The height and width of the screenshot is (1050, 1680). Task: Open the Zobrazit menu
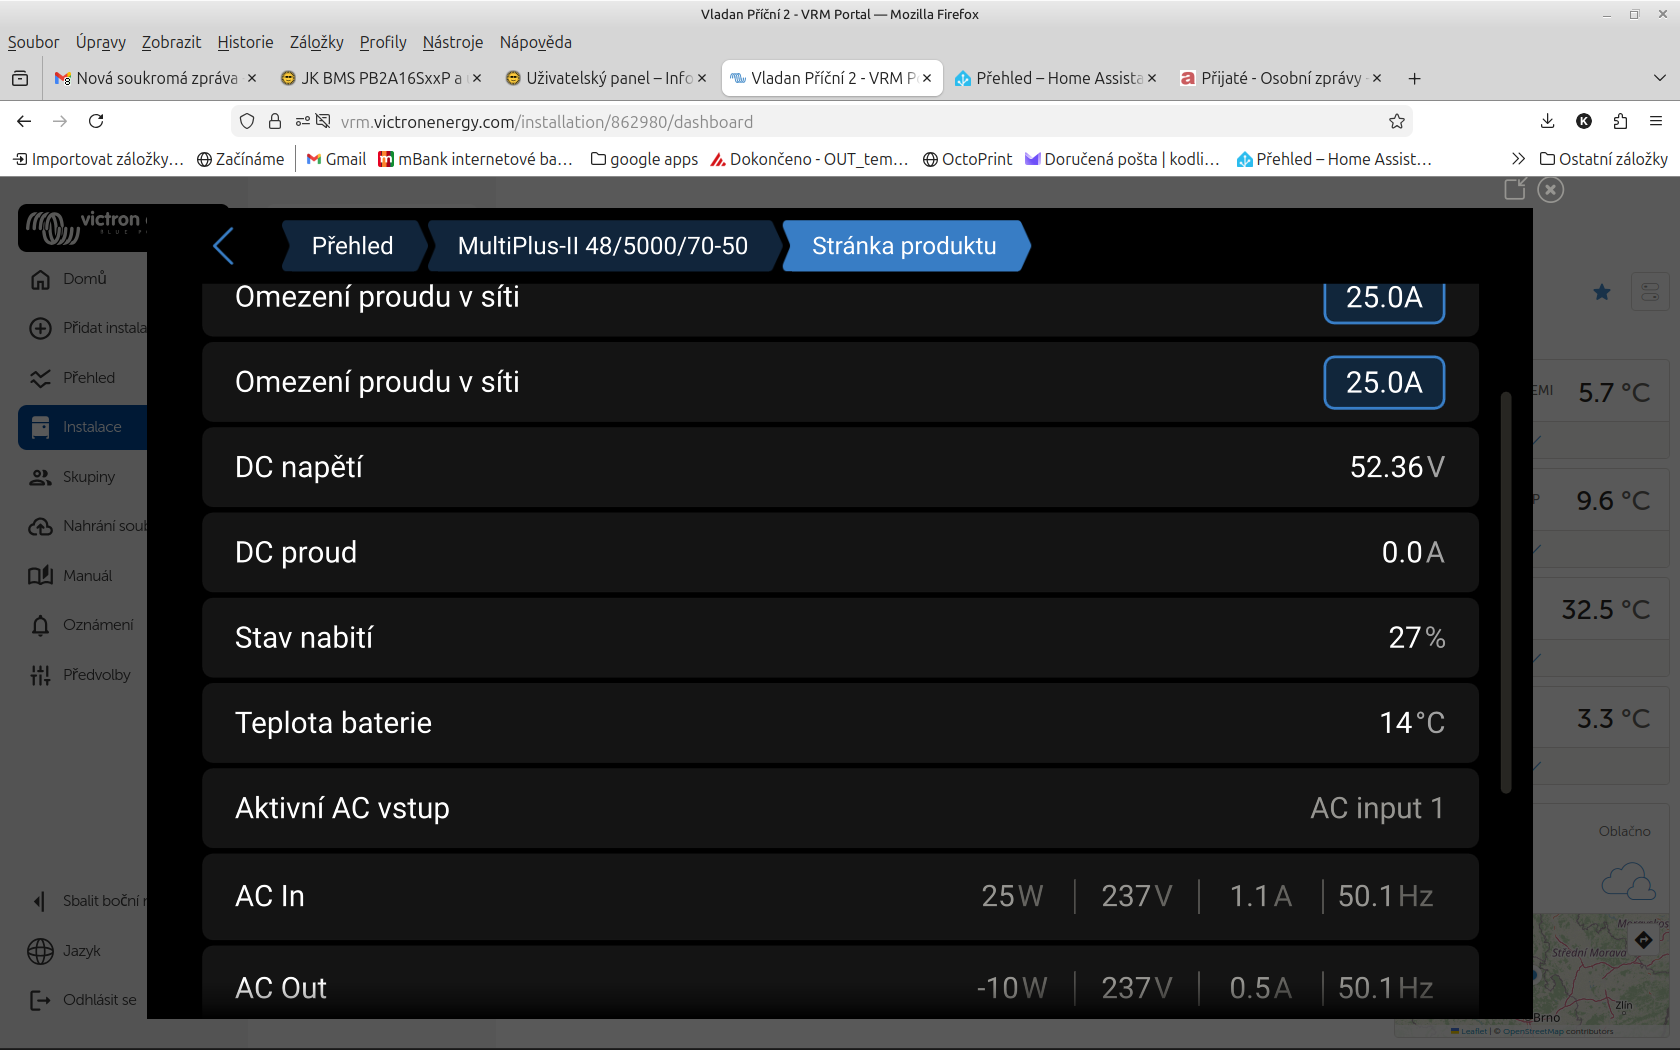click(x=171, y=42)
